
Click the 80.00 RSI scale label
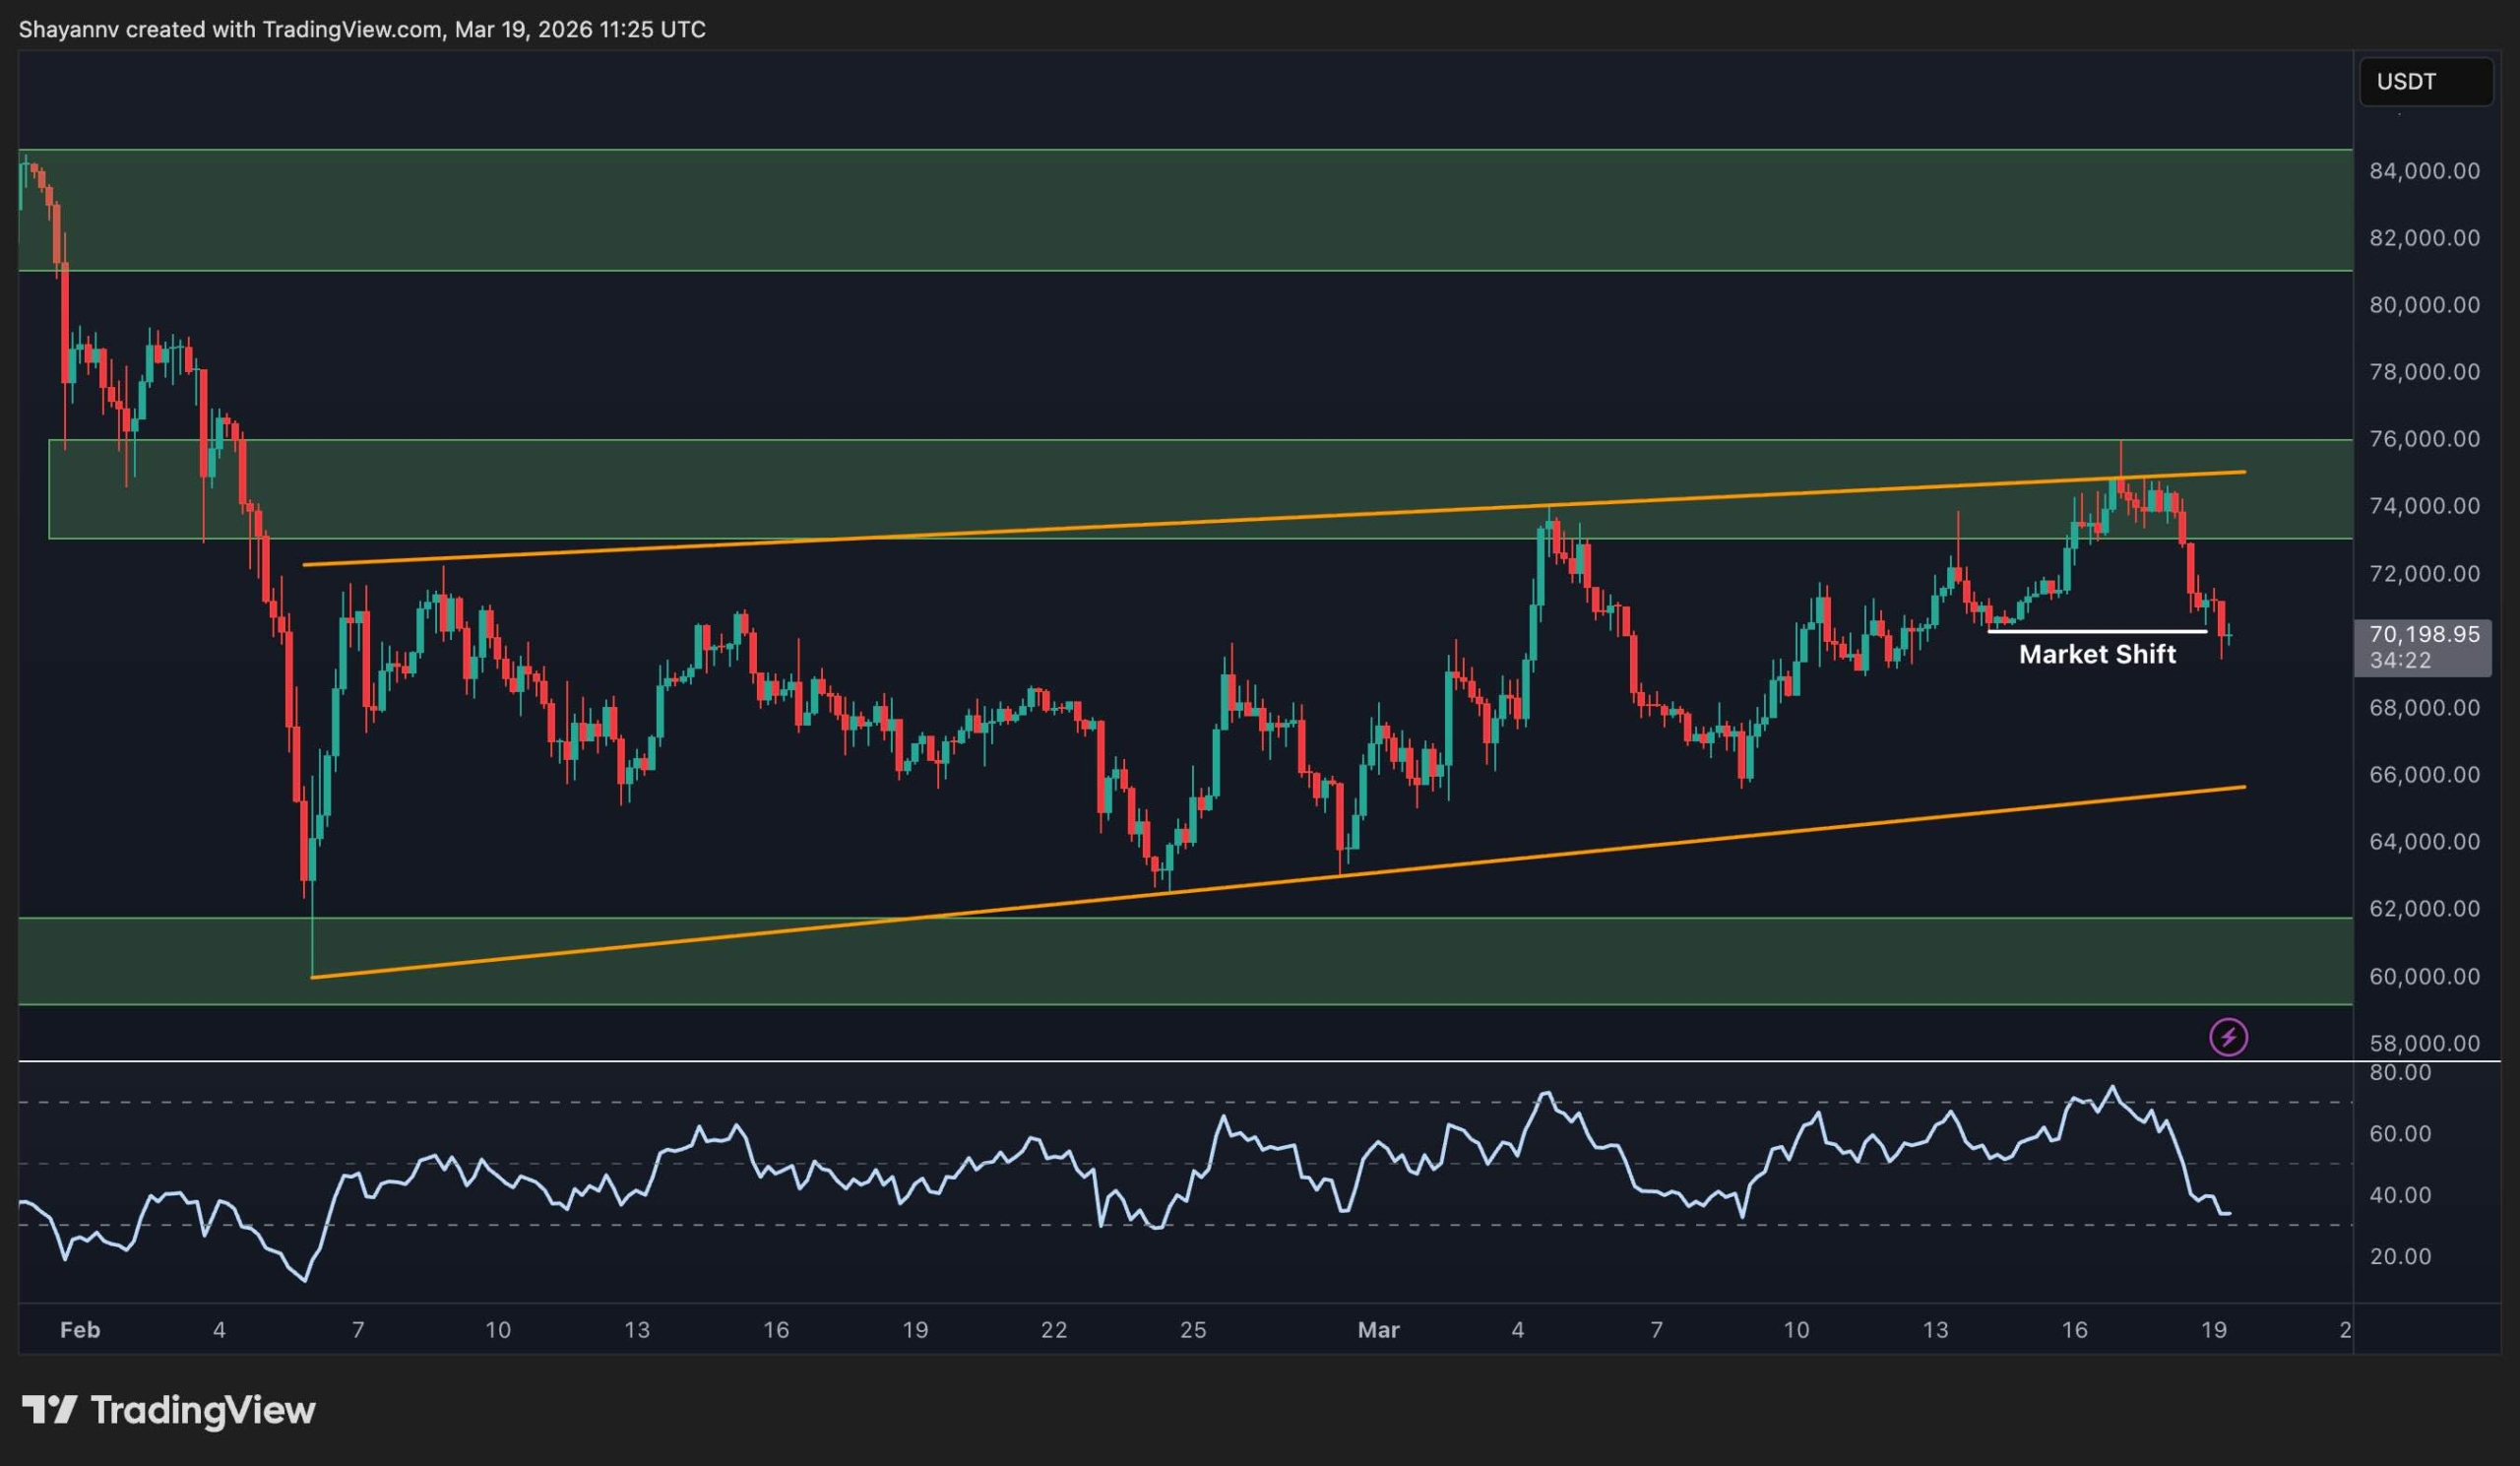click(x=2400, y=1073)
